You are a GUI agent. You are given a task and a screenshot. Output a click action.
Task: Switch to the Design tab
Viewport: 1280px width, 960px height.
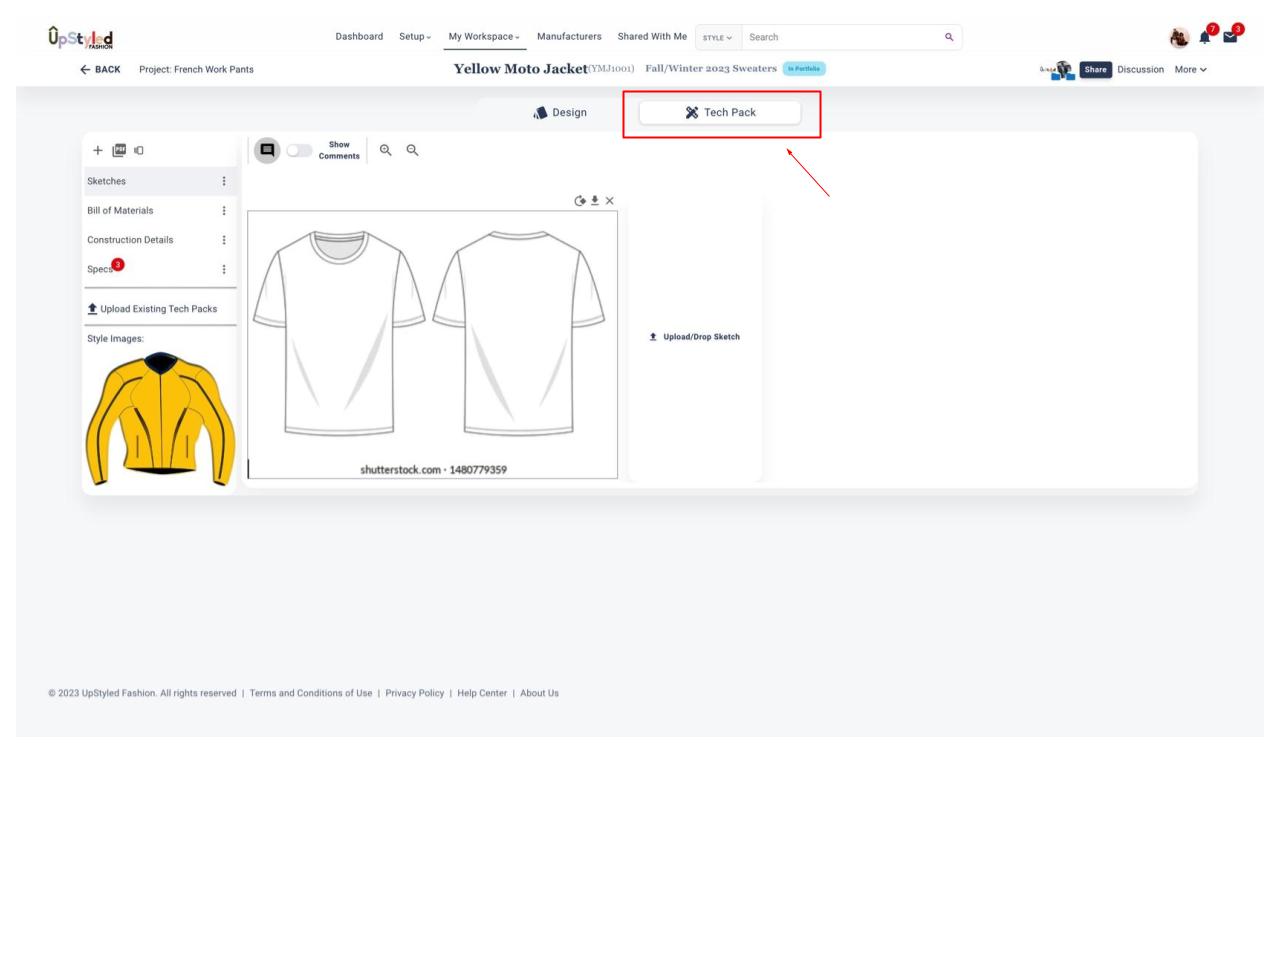point(560,113)
